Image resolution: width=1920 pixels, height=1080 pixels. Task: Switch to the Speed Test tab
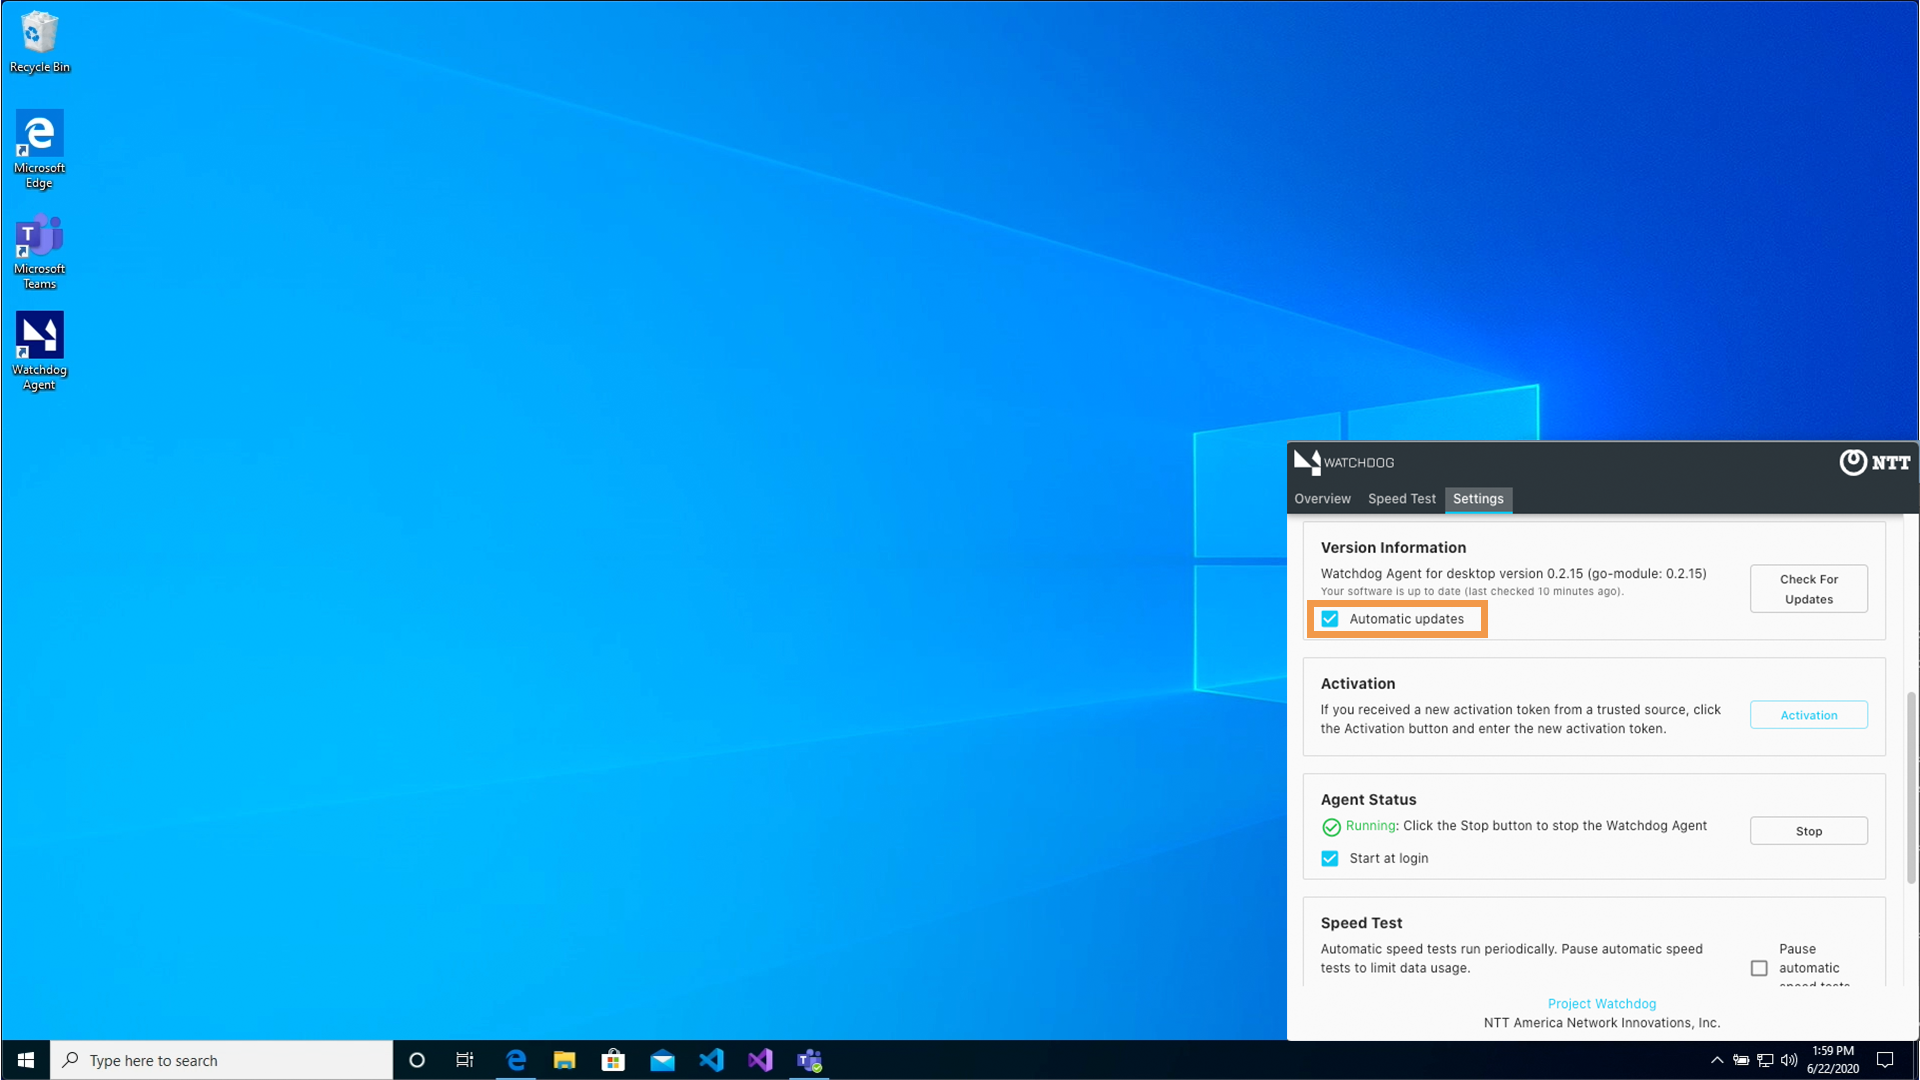click(x=1401, y=499)
